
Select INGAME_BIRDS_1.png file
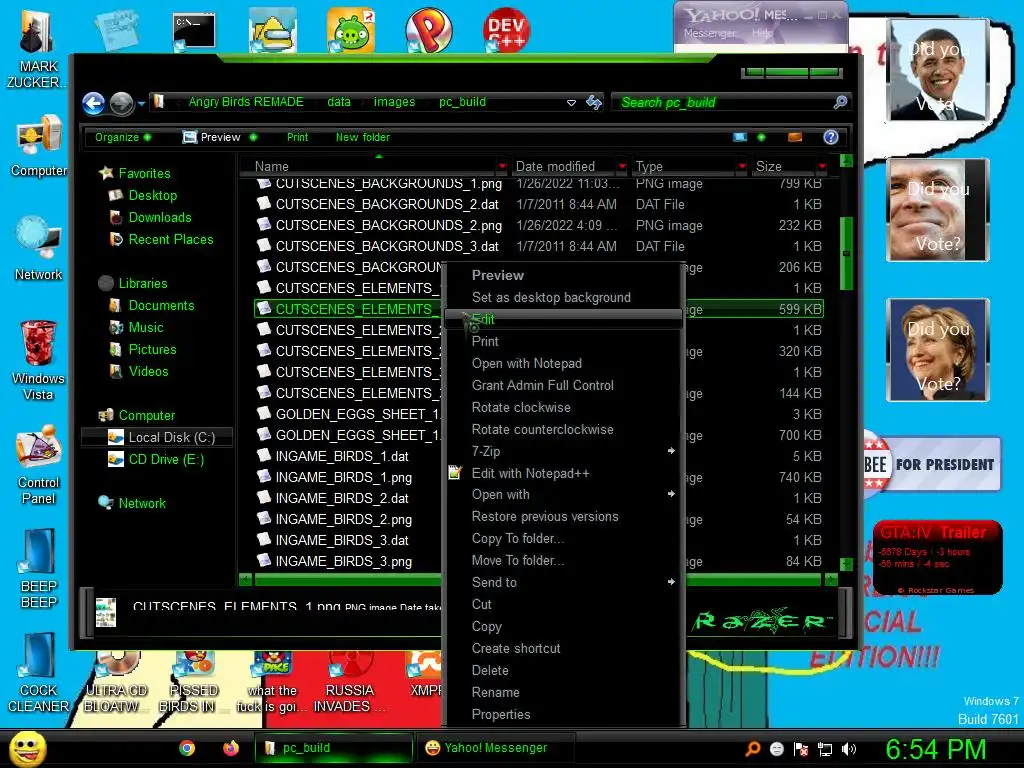[344, 477]
